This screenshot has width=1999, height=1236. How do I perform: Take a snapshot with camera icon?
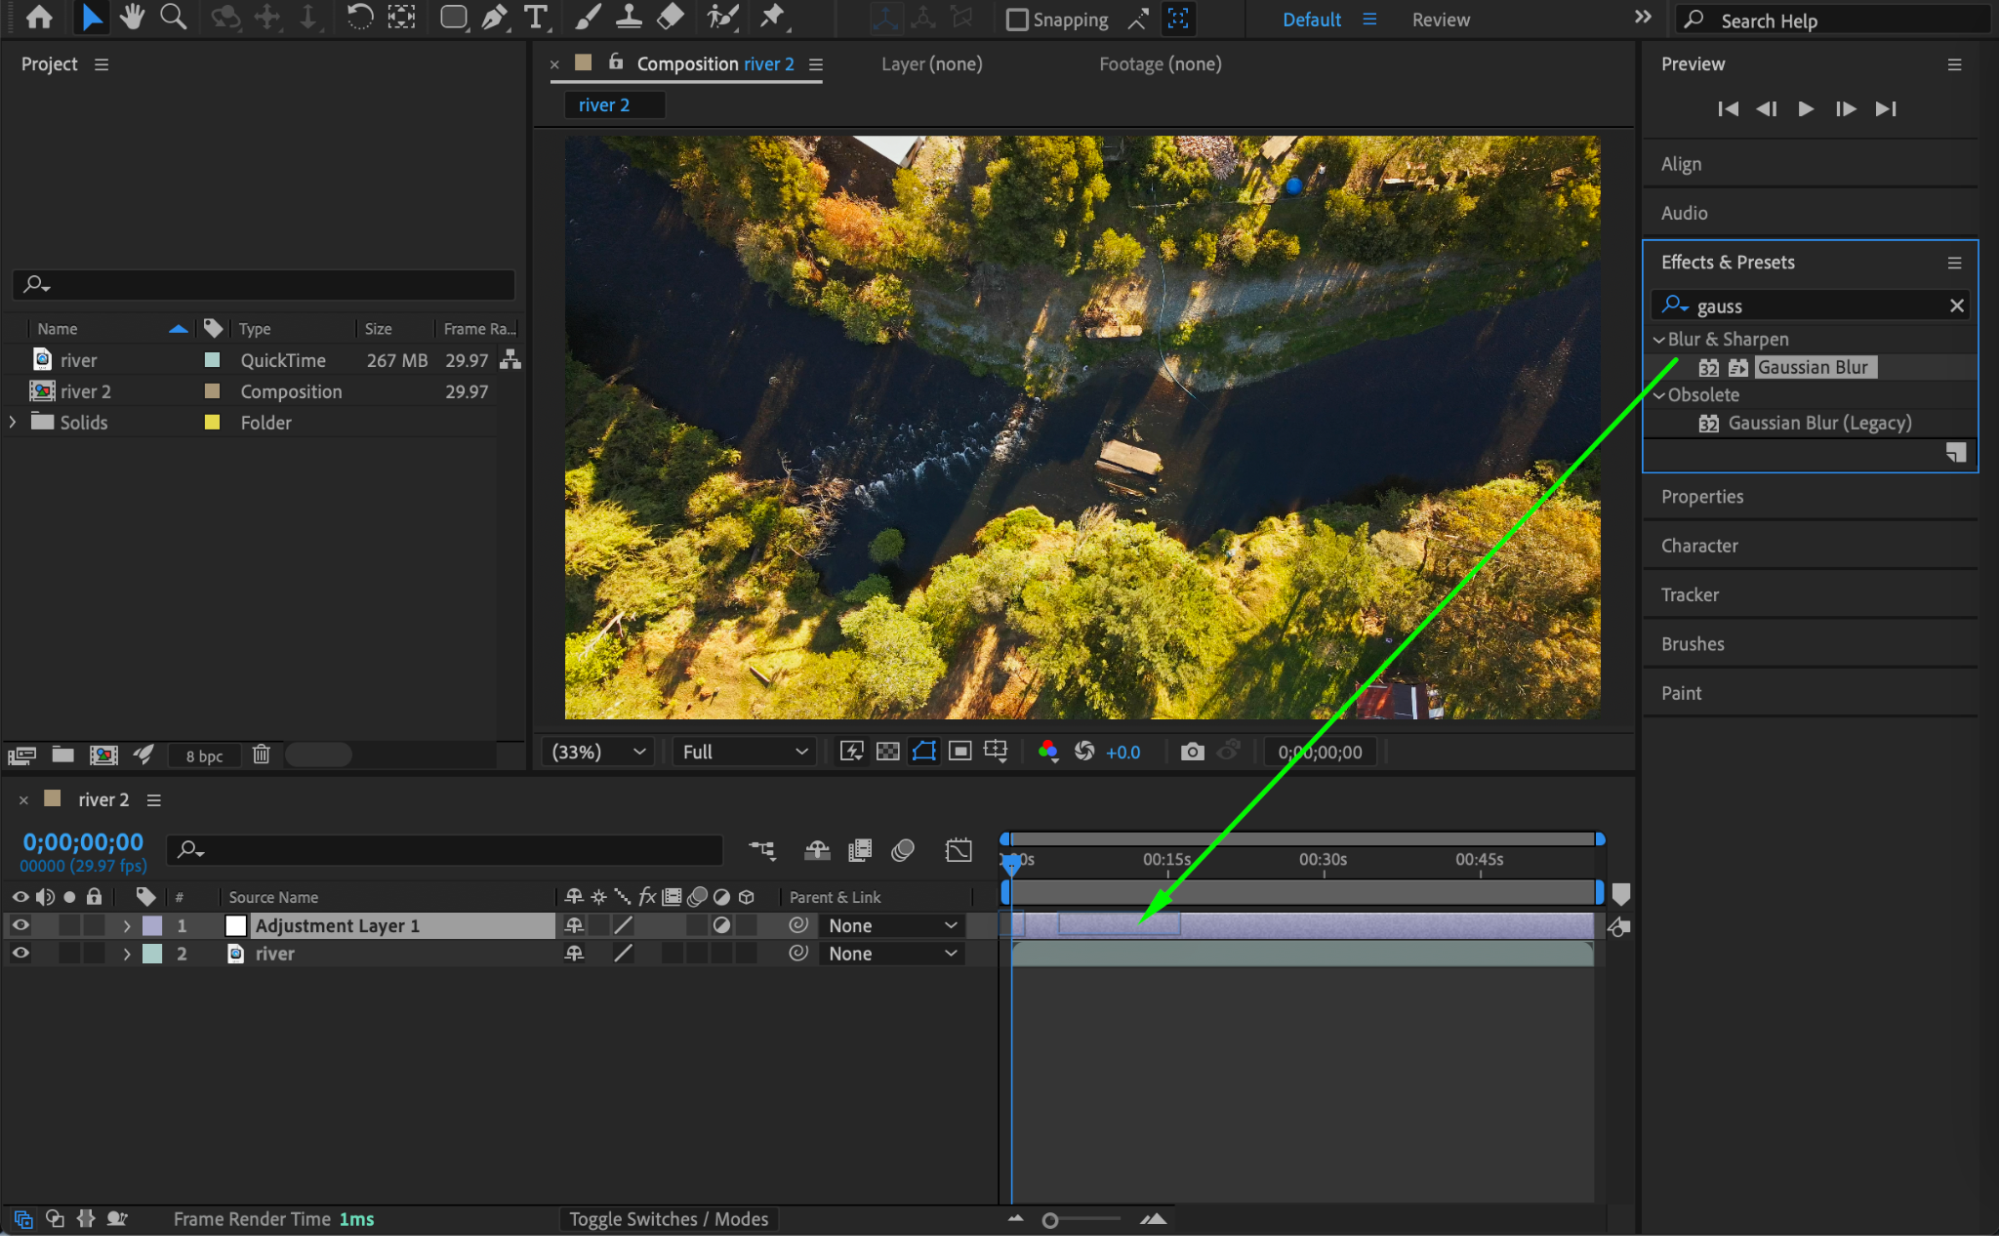(1192, 752)
